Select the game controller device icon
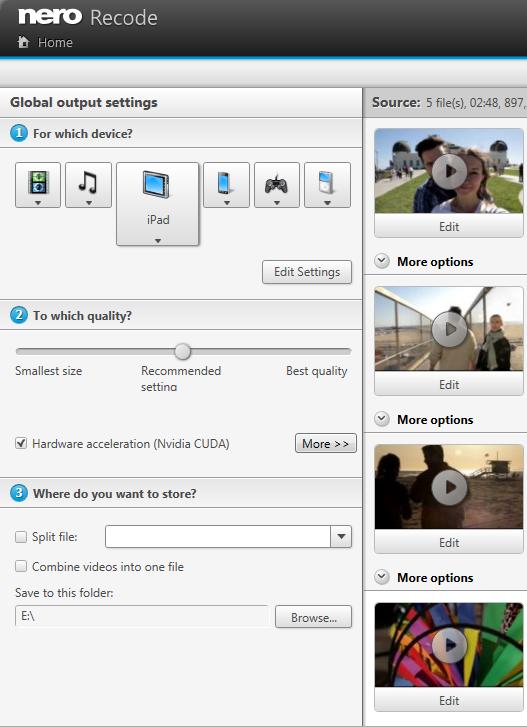The width and height of the screenshot is (527, 727). pos(277,185)
